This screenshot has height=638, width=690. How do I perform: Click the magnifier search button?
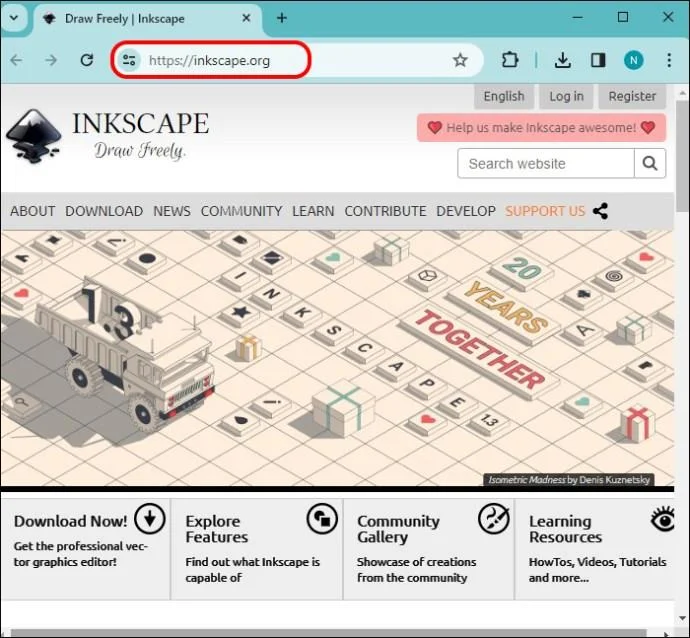click(650, 164)
